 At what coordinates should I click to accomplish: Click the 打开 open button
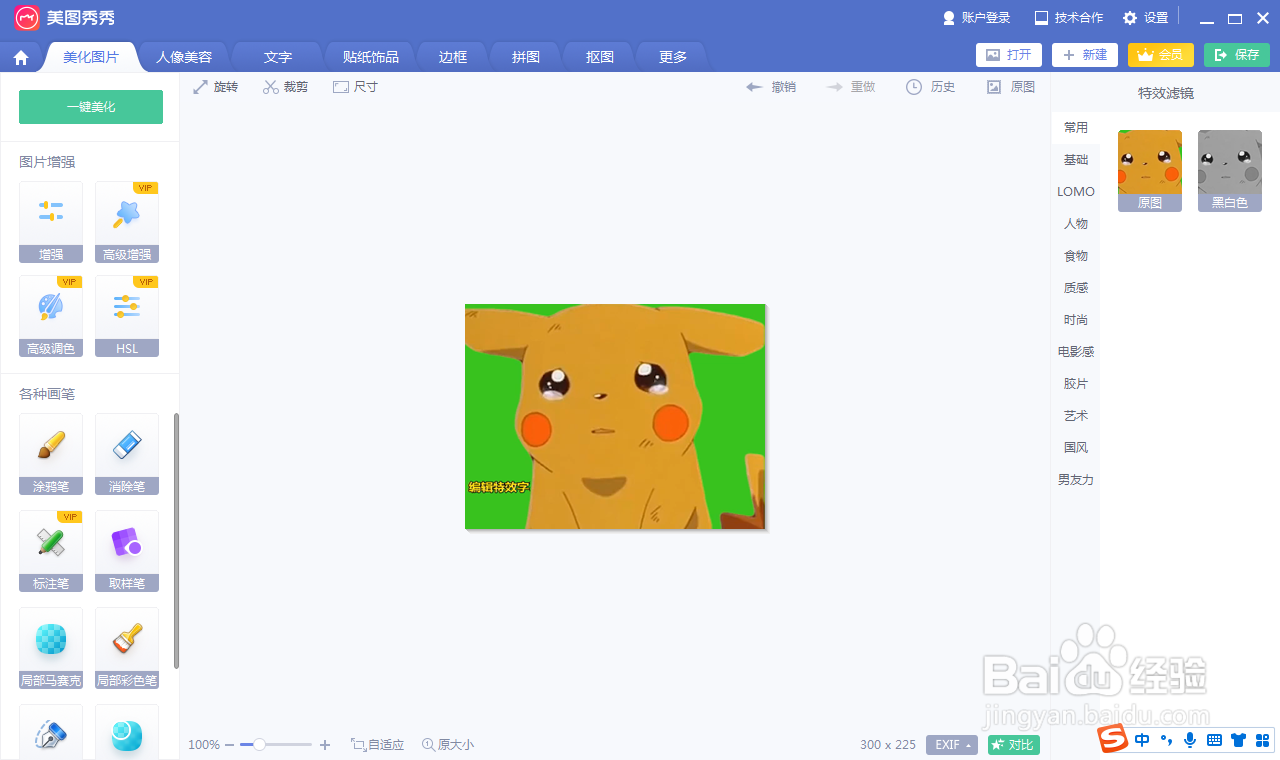1009,55
